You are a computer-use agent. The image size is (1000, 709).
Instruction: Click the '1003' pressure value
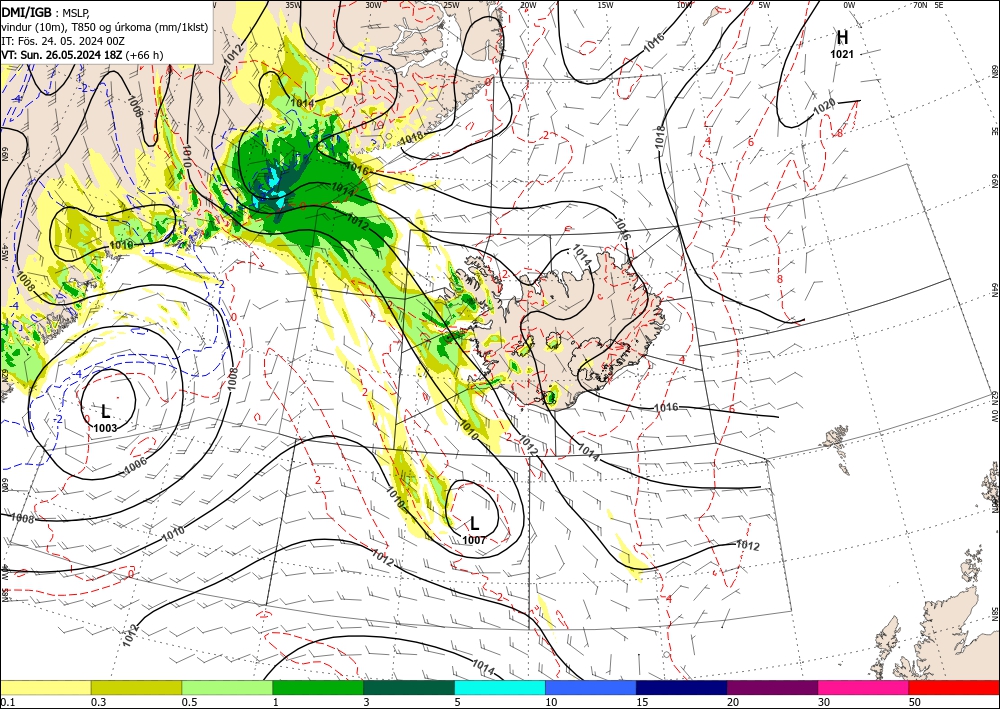click(x=105, y=428)
